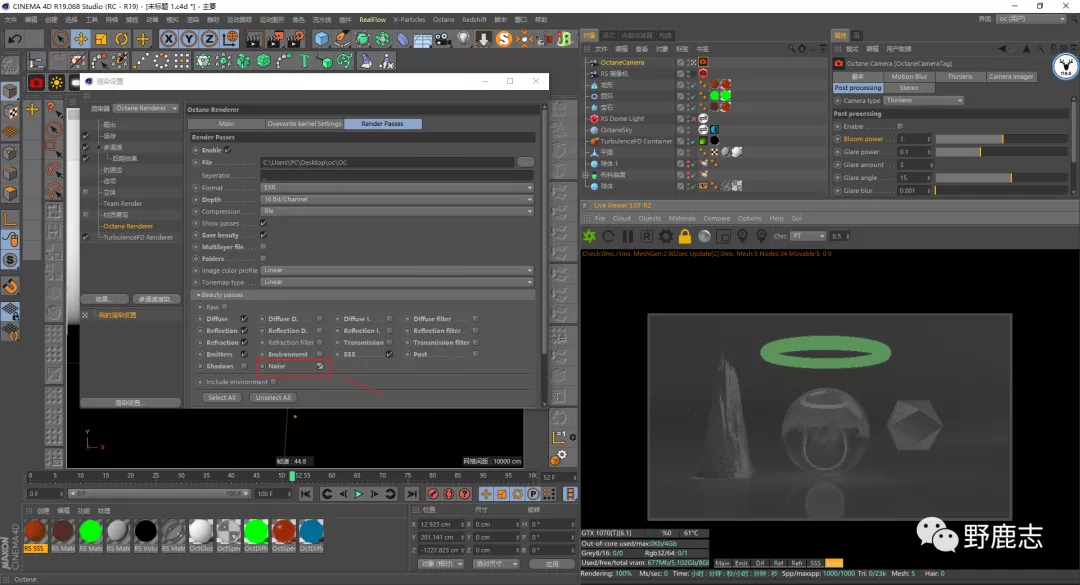Screen dimensions: 1080x585
Task: Select the OctaneSky object in object list
Action: click(616, 130)
